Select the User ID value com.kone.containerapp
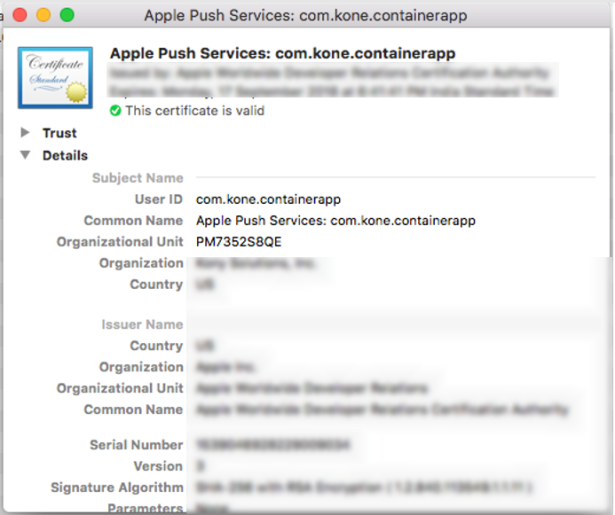615x515 pixels. point(268,199)
